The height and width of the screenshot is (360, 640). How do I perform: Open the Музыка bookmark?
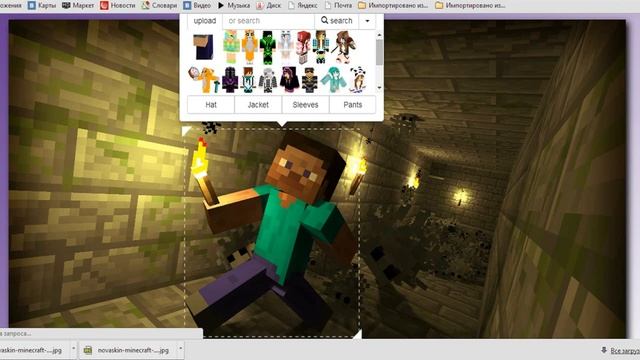point(234,5)
